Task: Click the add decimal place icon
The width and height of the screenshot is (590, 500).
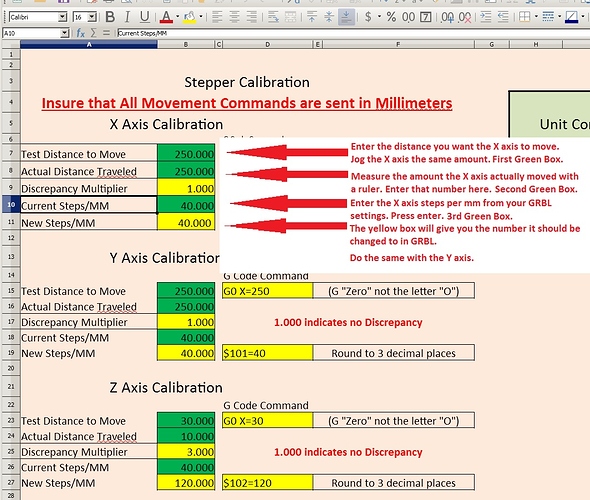Action: click(x=448, y=17)
